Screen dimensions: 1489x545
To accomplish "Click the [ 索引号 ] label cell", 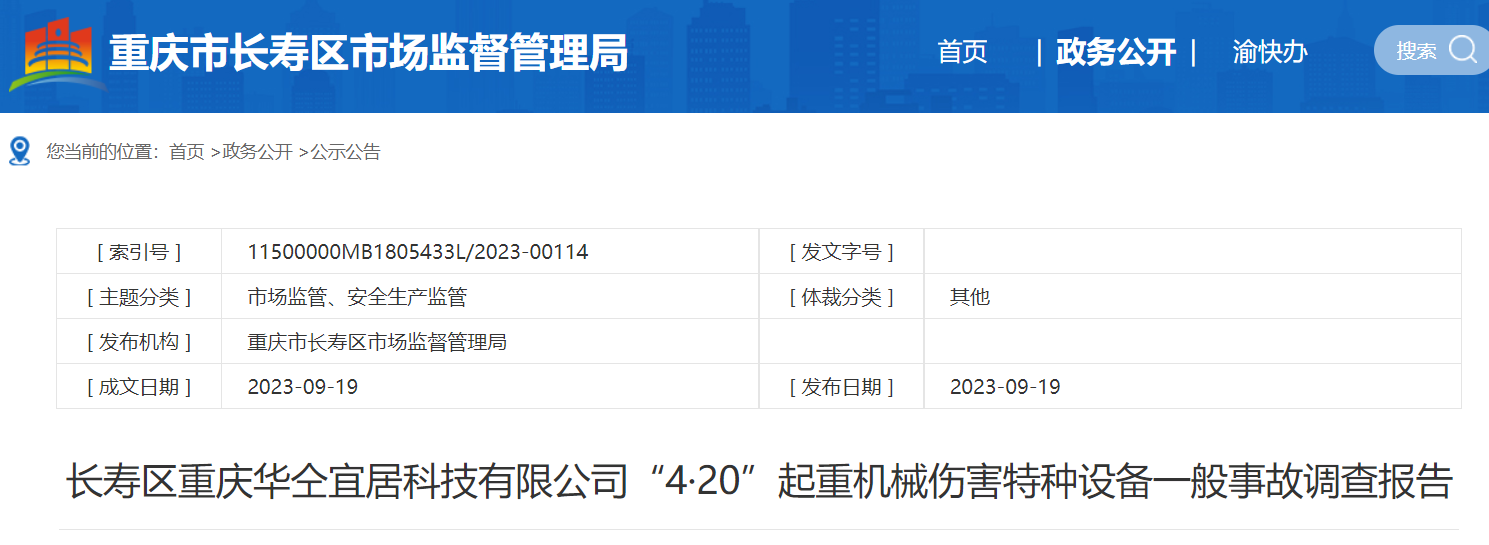I will 139,252.
